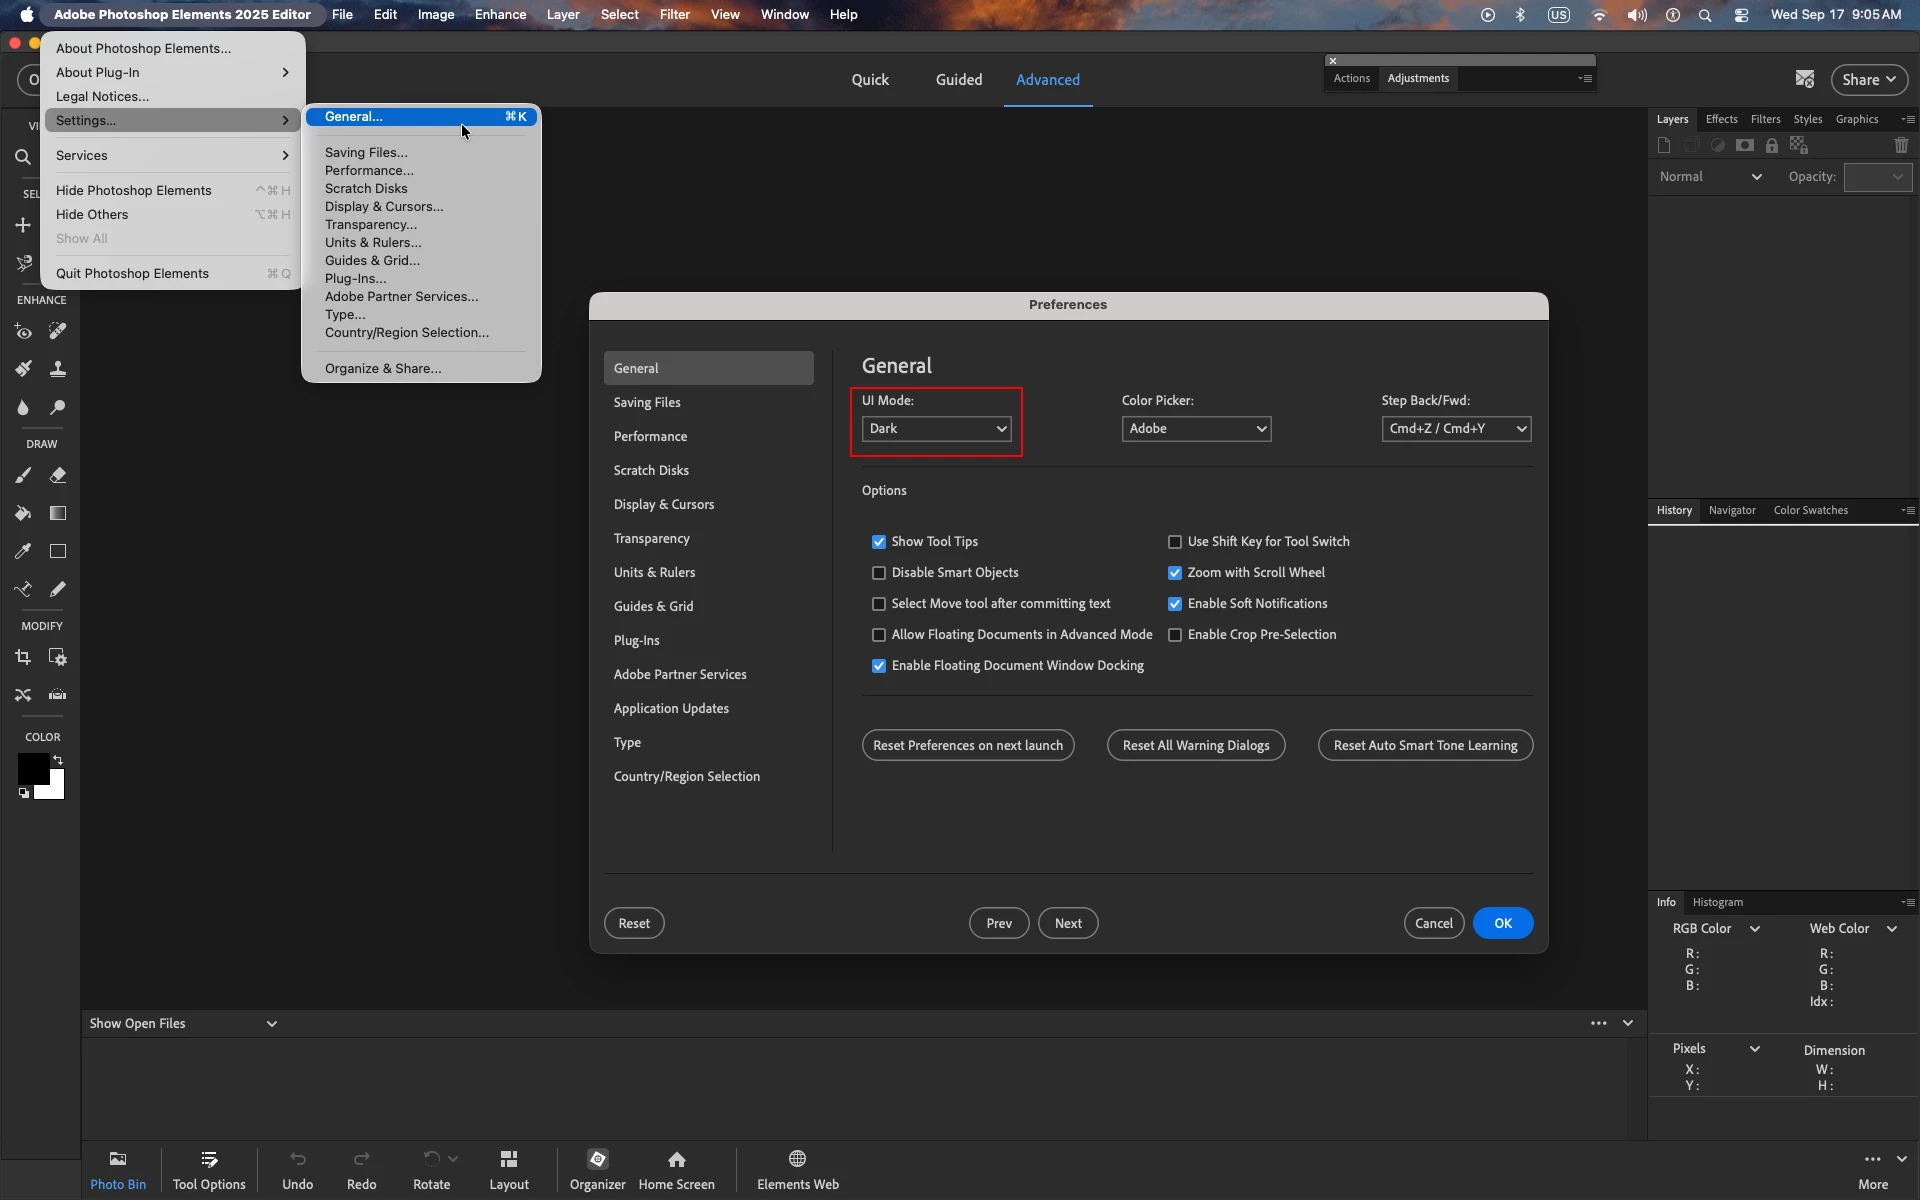Select the Zoom tool
The height and width of the screenshot is (1200, 1920).
(22, 157)
